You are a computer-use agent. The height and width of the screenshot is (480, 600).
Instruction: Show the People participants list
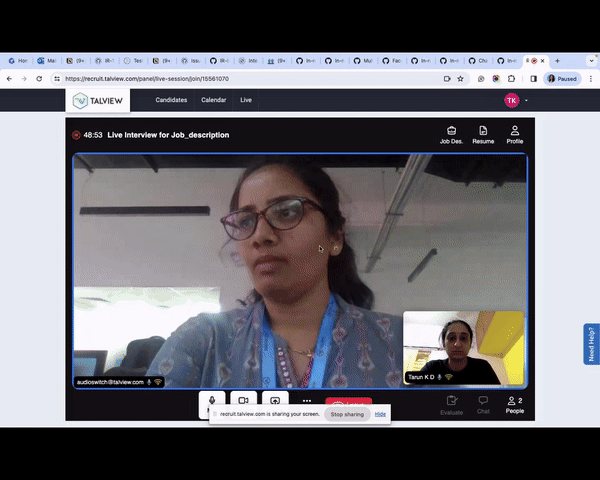pyautogui.click(x=515, y=405)
